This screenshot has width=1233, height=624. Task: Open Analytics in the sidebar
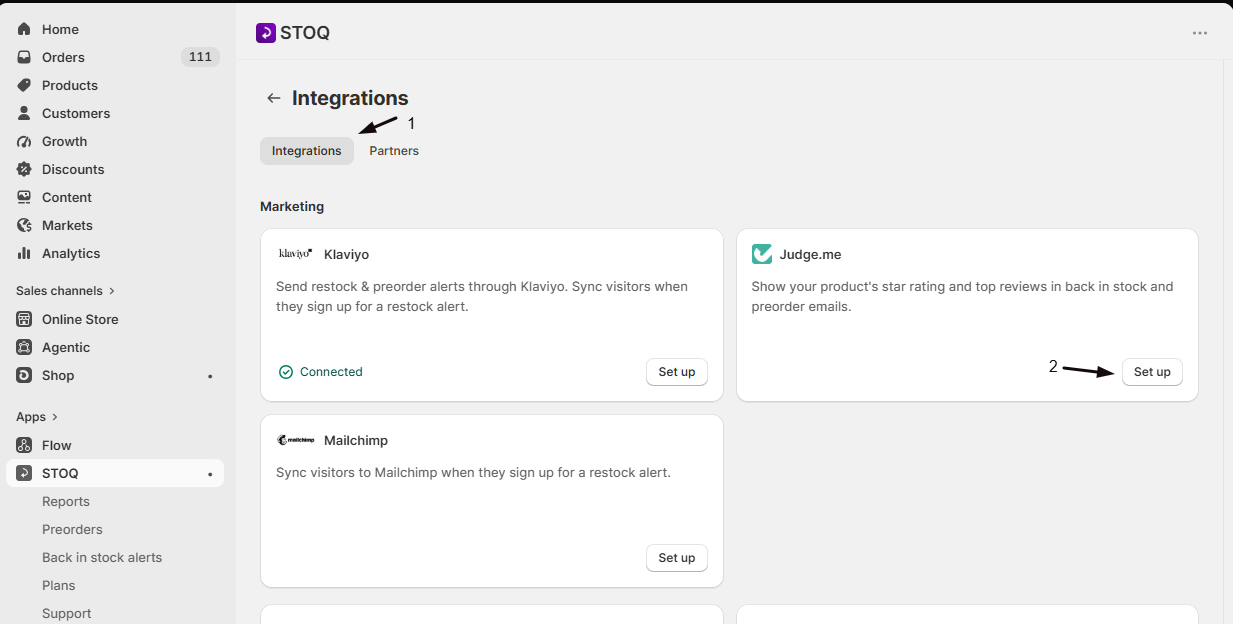(x=71, y=253)
